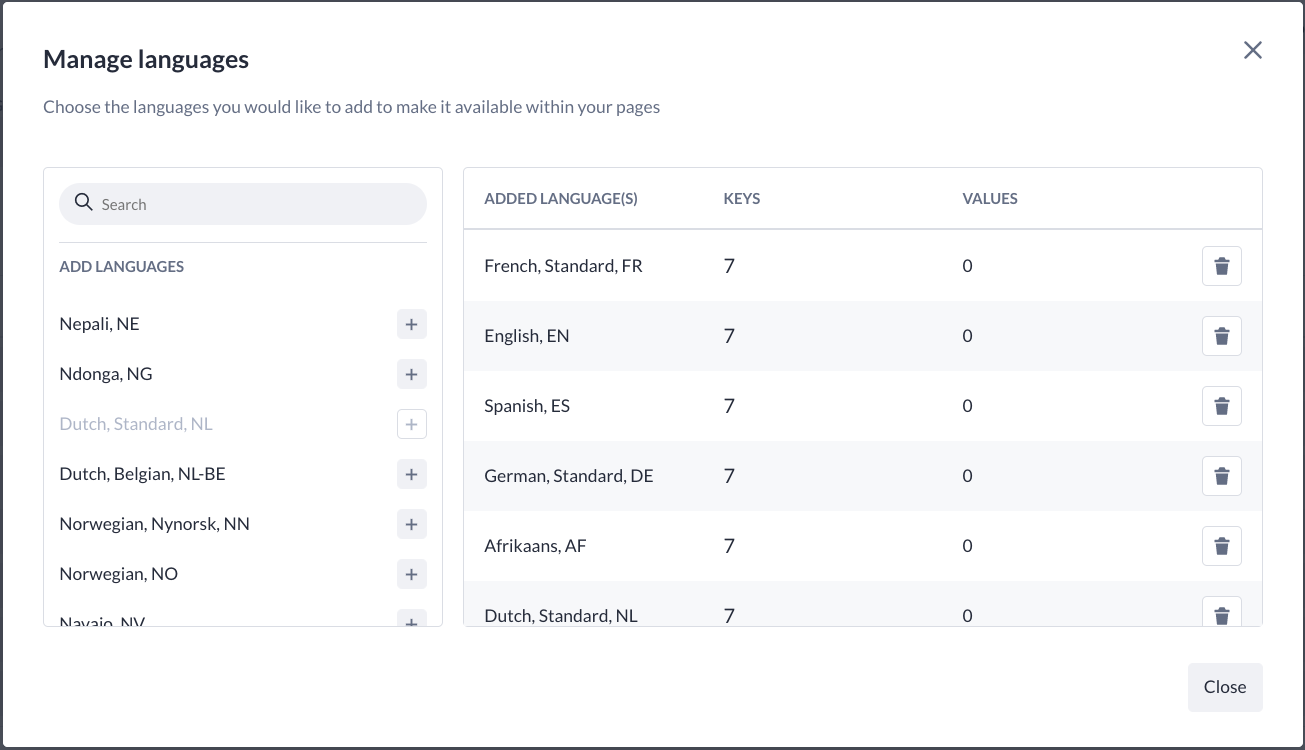Click values count 0 for German row
Screen dimensions: 1305x750
[967, 476]
